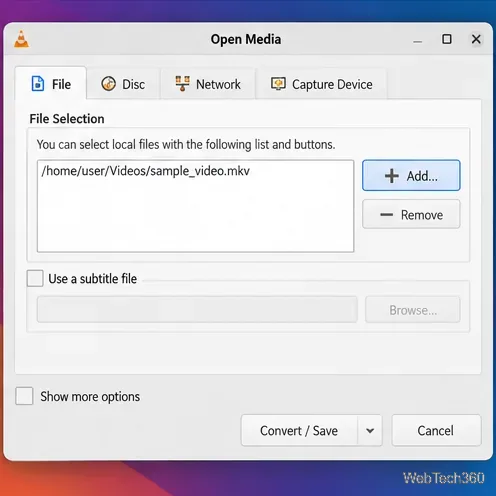Switch to the Network tab

(208, 84)
